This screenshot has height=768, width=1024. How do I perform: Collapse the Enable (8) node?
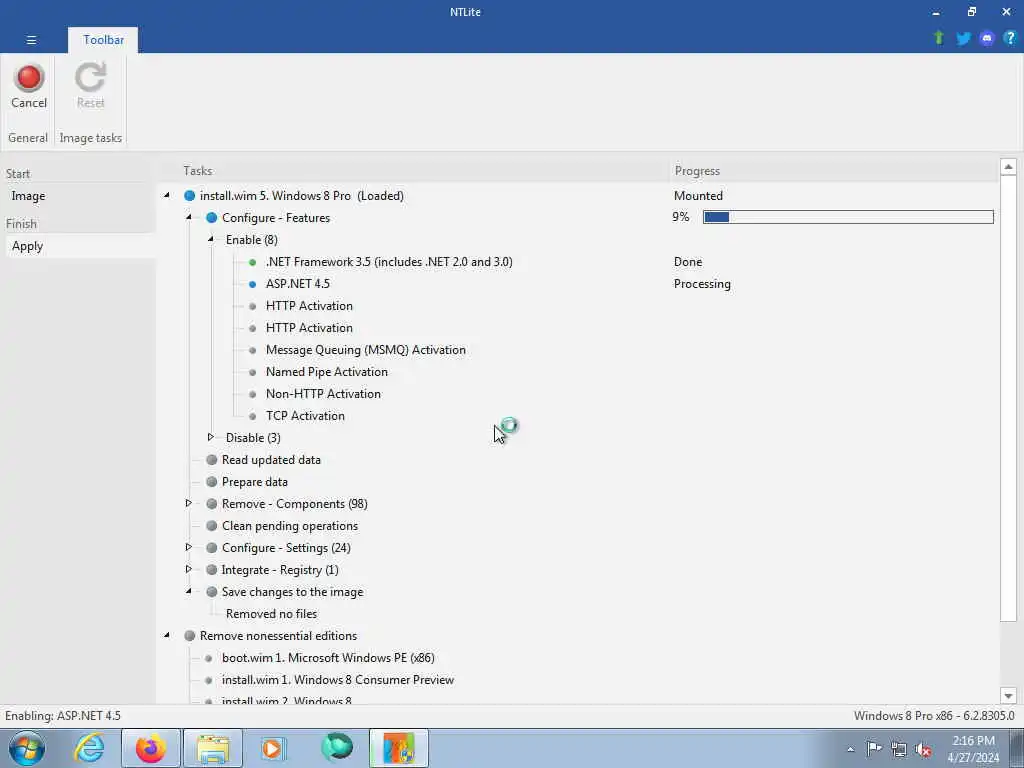pos(210,239)
